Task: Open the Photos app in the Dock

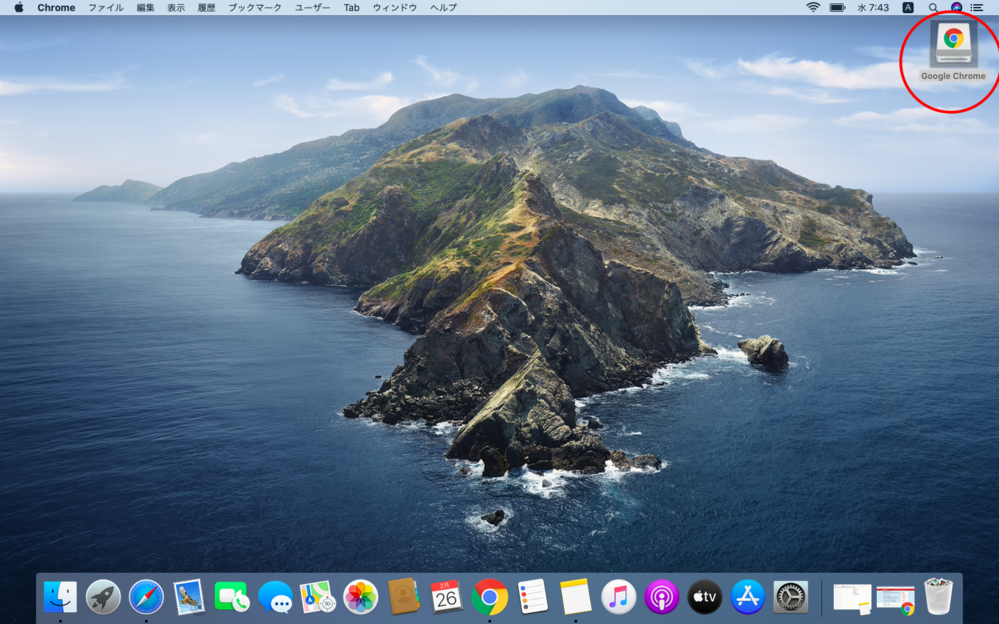Action: 360,597
